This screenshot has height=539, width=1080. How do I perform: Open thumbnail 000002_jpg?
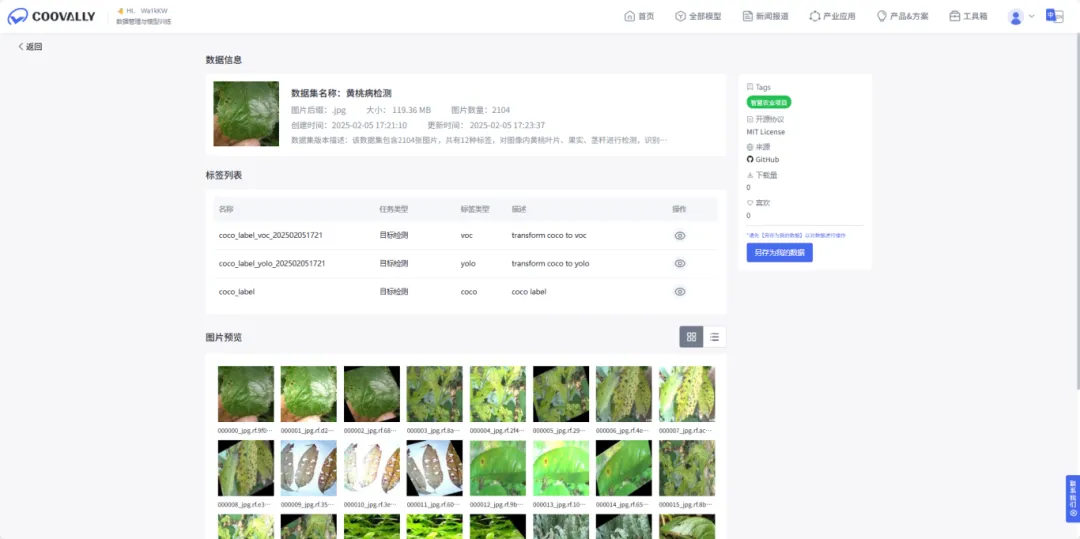click(x=372, y=394)
